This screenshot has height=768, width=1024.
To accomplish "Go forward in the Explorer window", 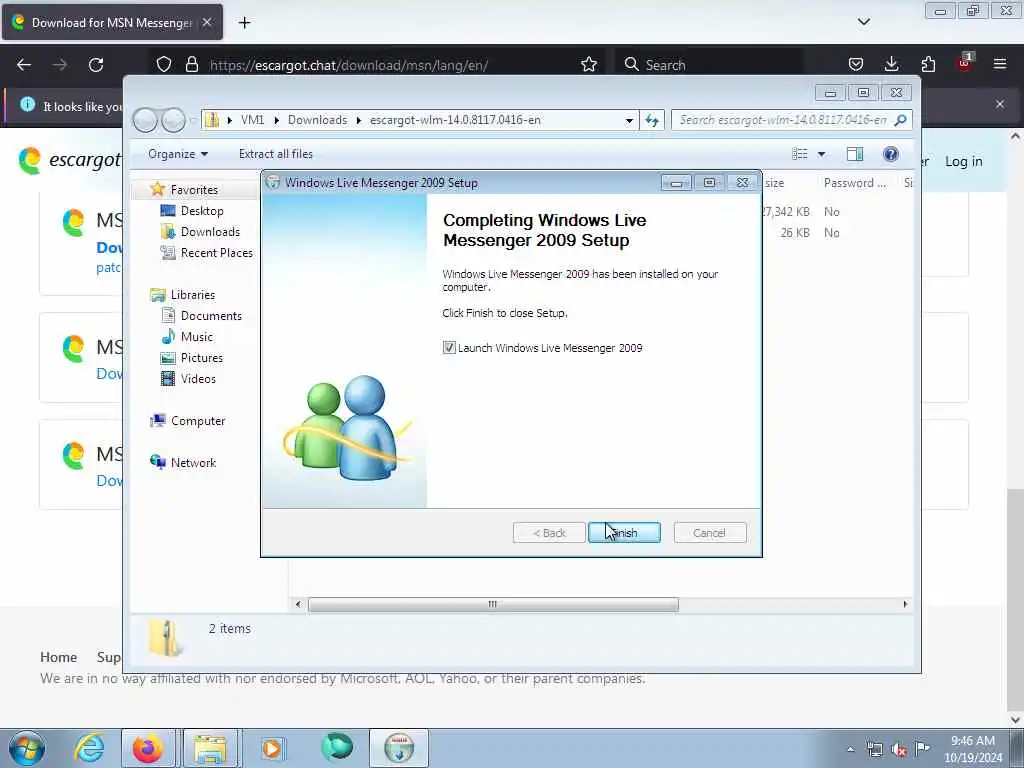I will coord(173,120).
